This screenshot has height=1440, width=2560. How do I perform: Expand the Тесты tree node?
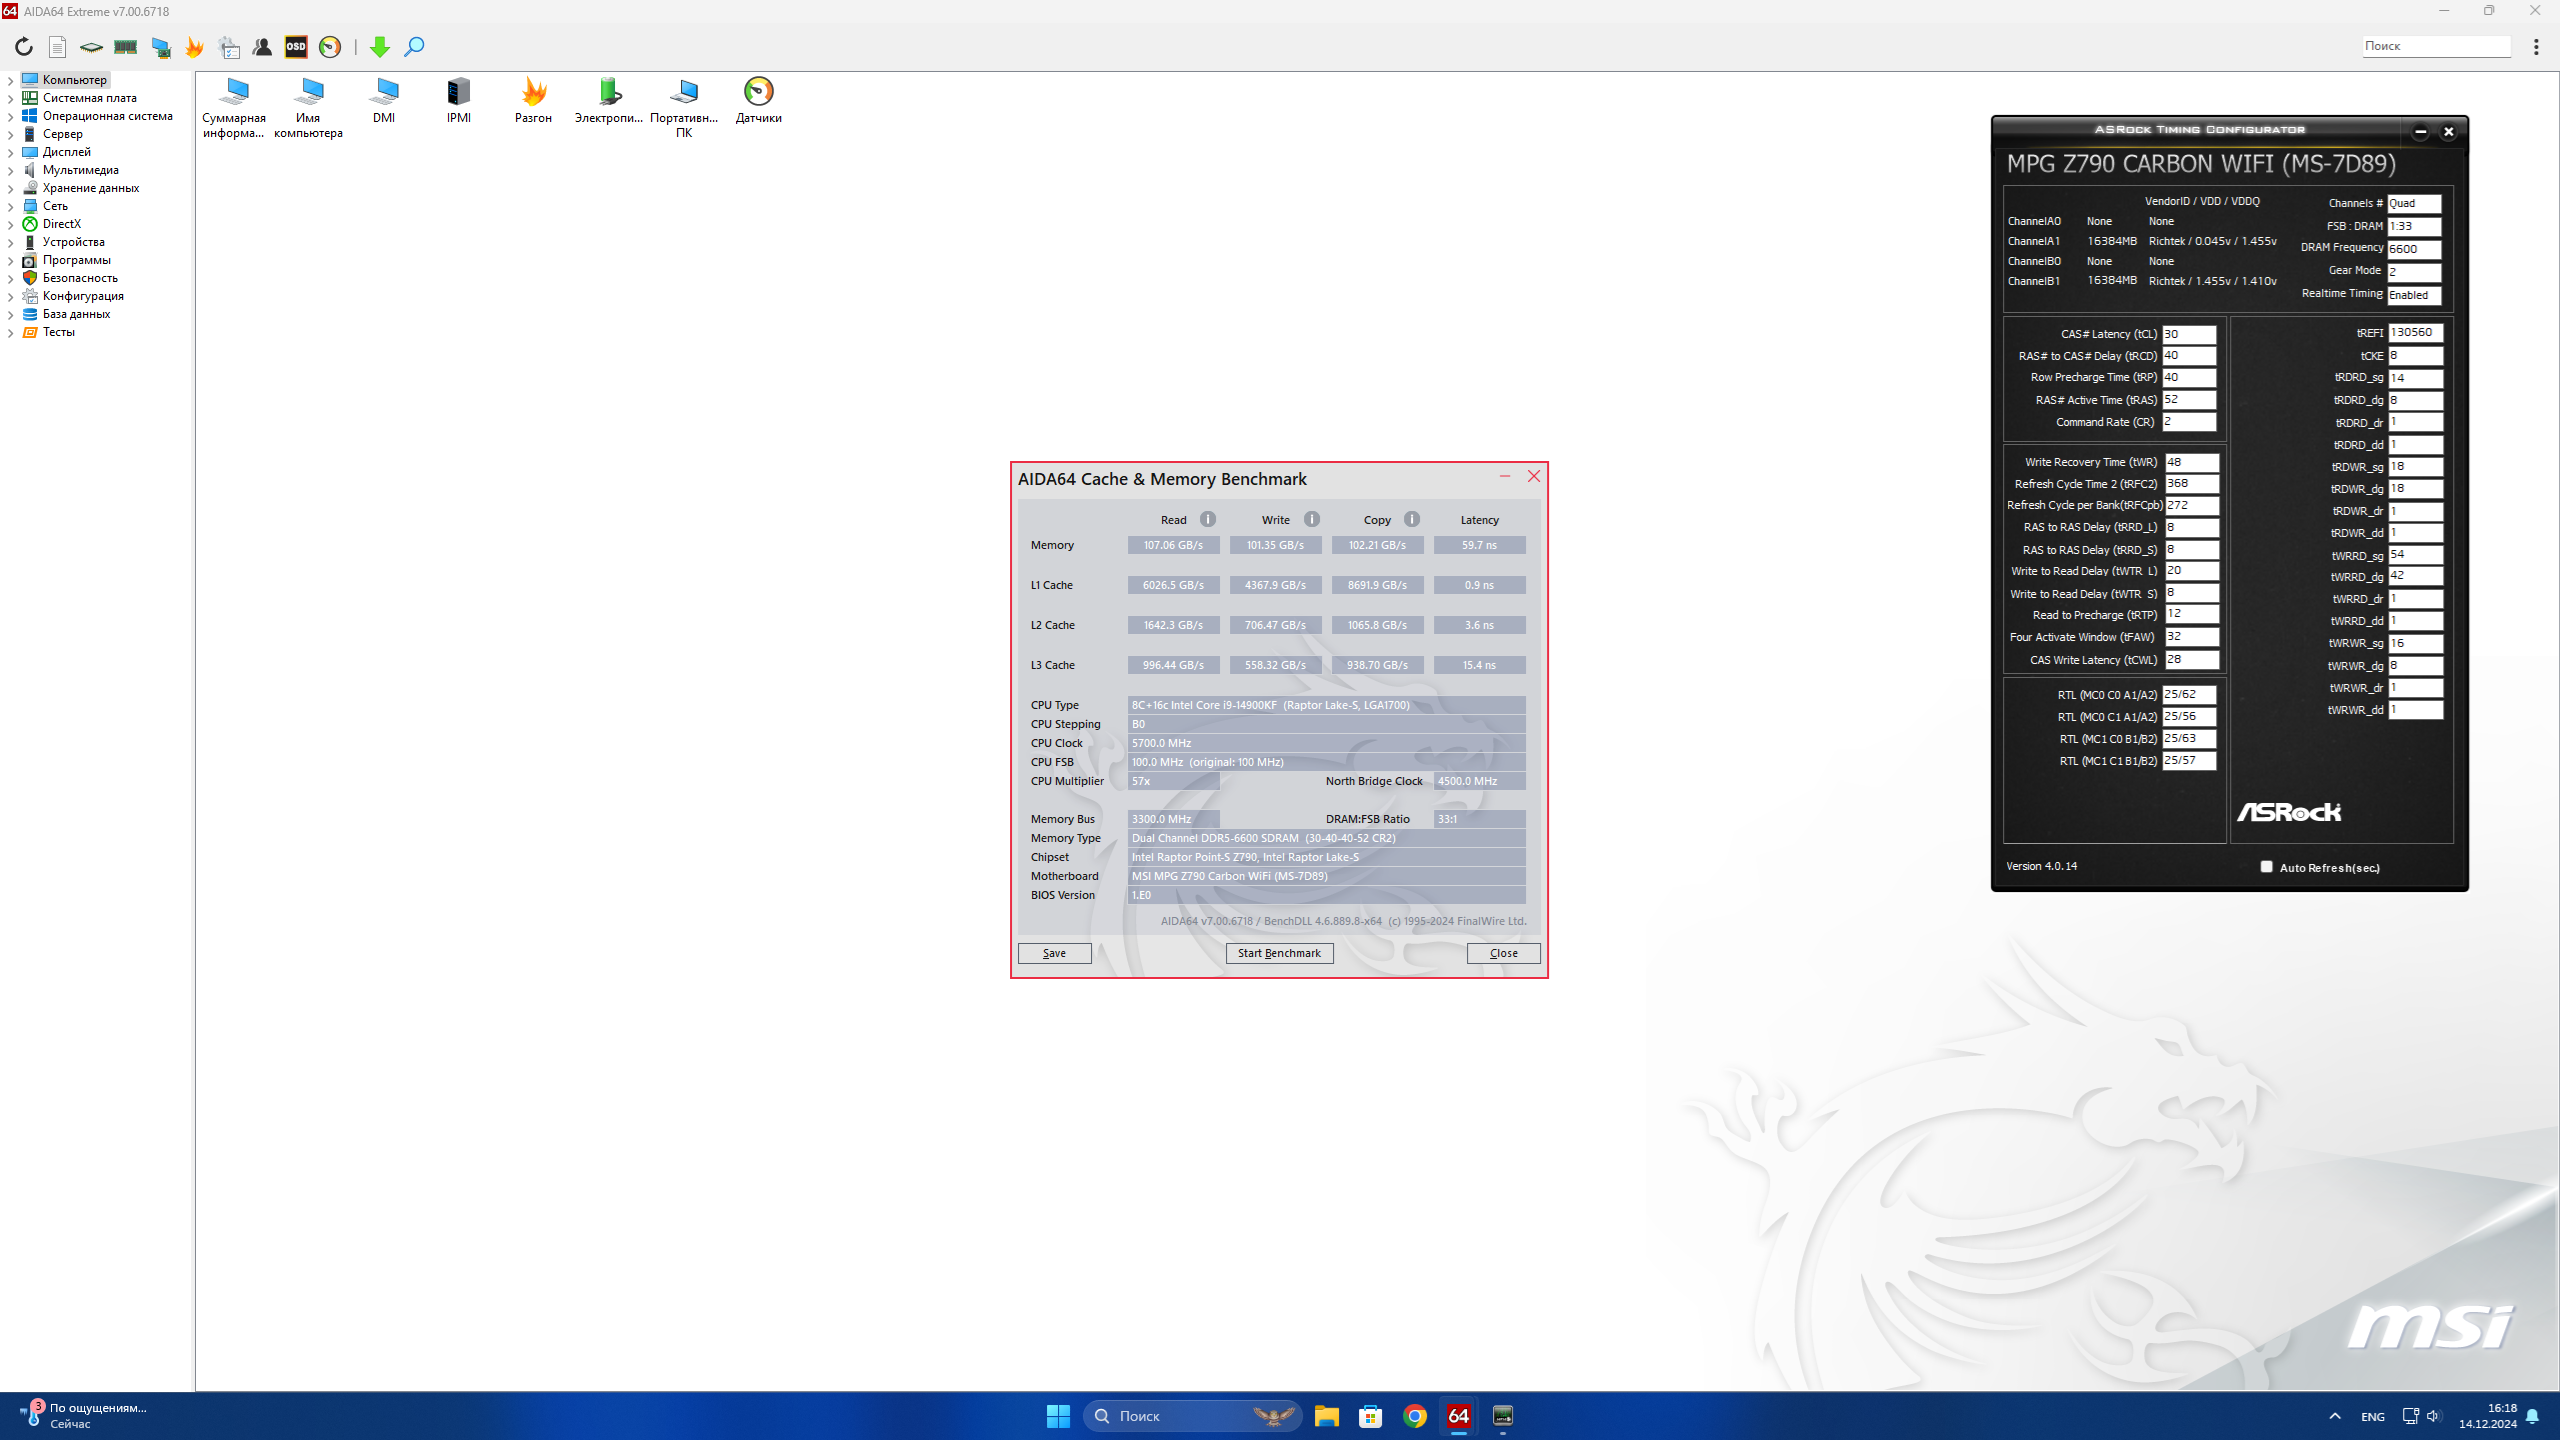point(10,333)
